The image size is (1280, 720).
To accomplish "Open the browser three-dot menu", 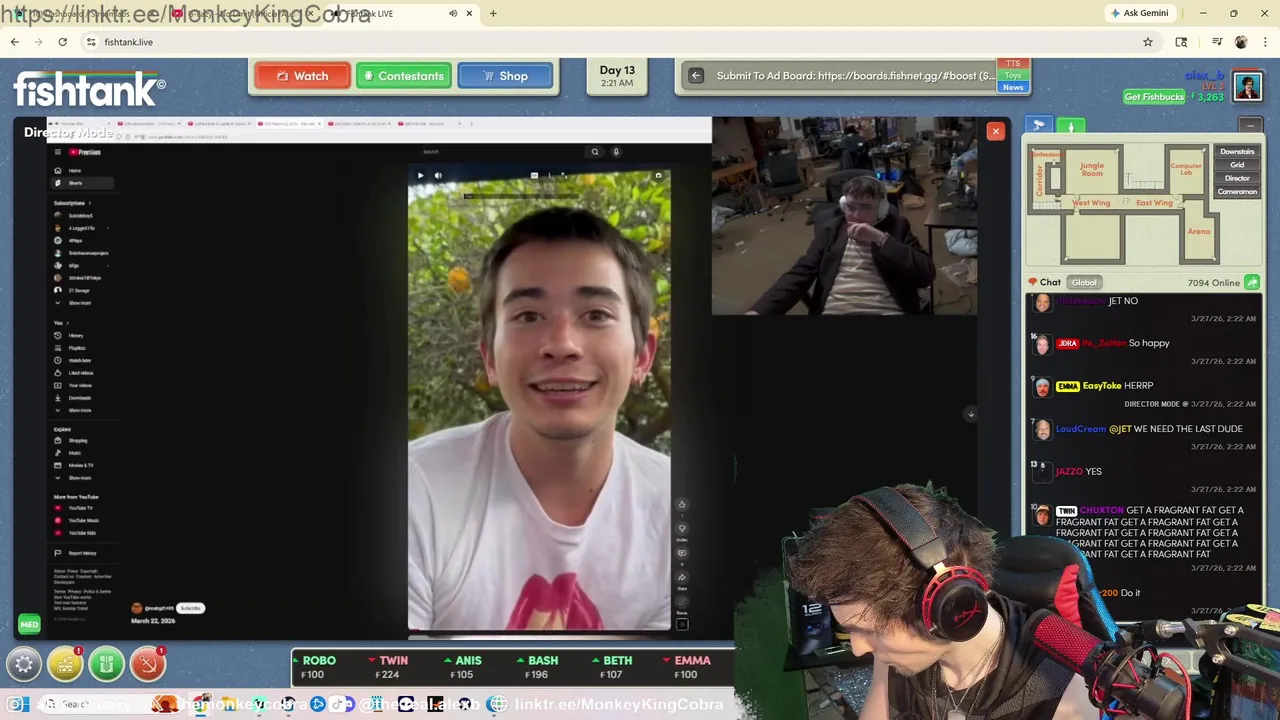I will tap(1266, 42).
